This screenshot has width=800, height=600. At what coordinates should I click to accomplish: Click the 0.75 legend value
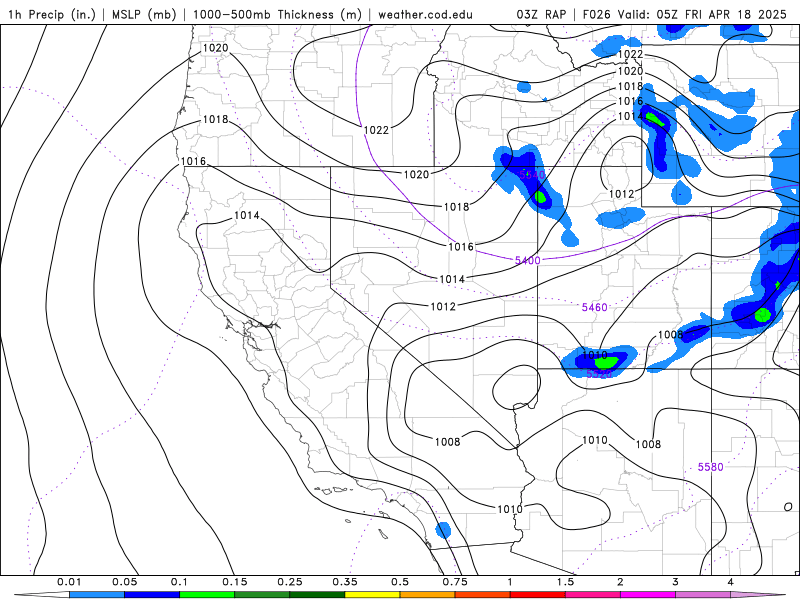point(455,582)
